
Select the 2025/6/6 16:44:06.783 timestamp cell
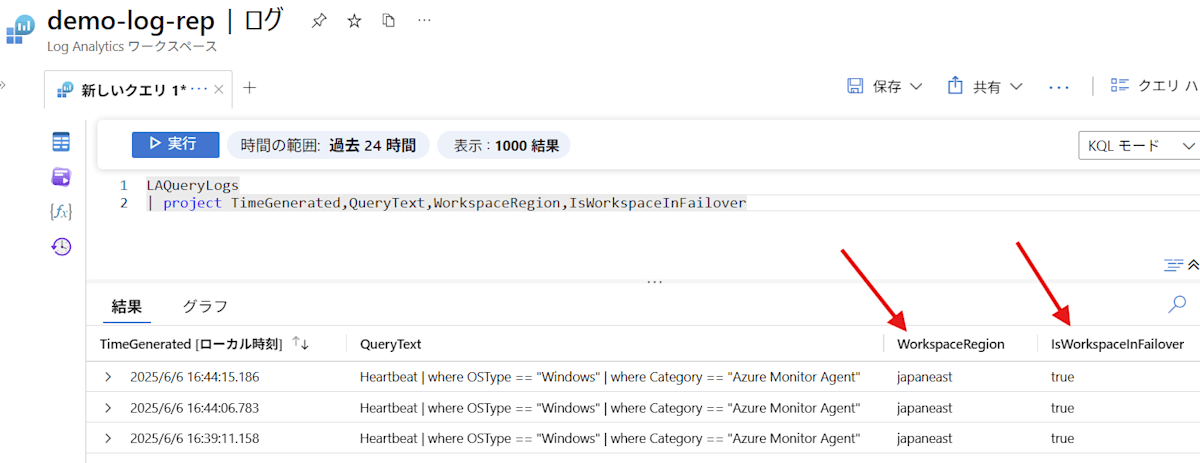(194, 408)
